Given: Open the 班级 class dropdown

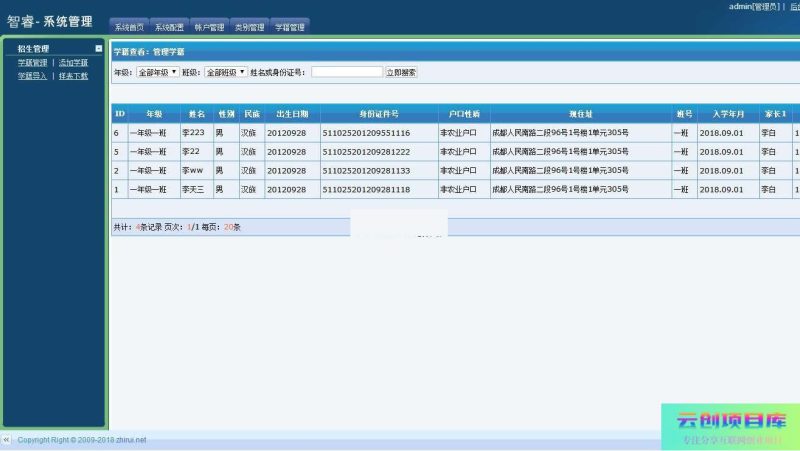Looking at the screenshot, I should [x=226, y=72].
